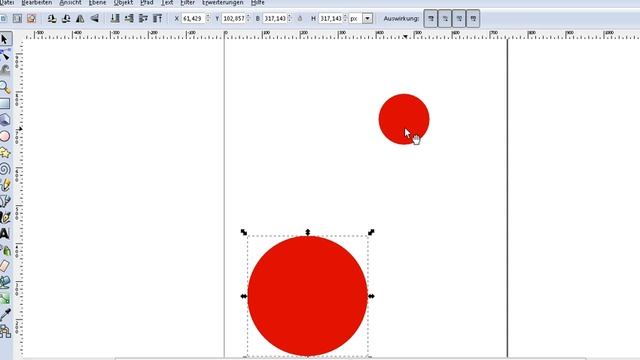Select the Connector tool
The image size is (640, 360).
(x=5, y=331)
